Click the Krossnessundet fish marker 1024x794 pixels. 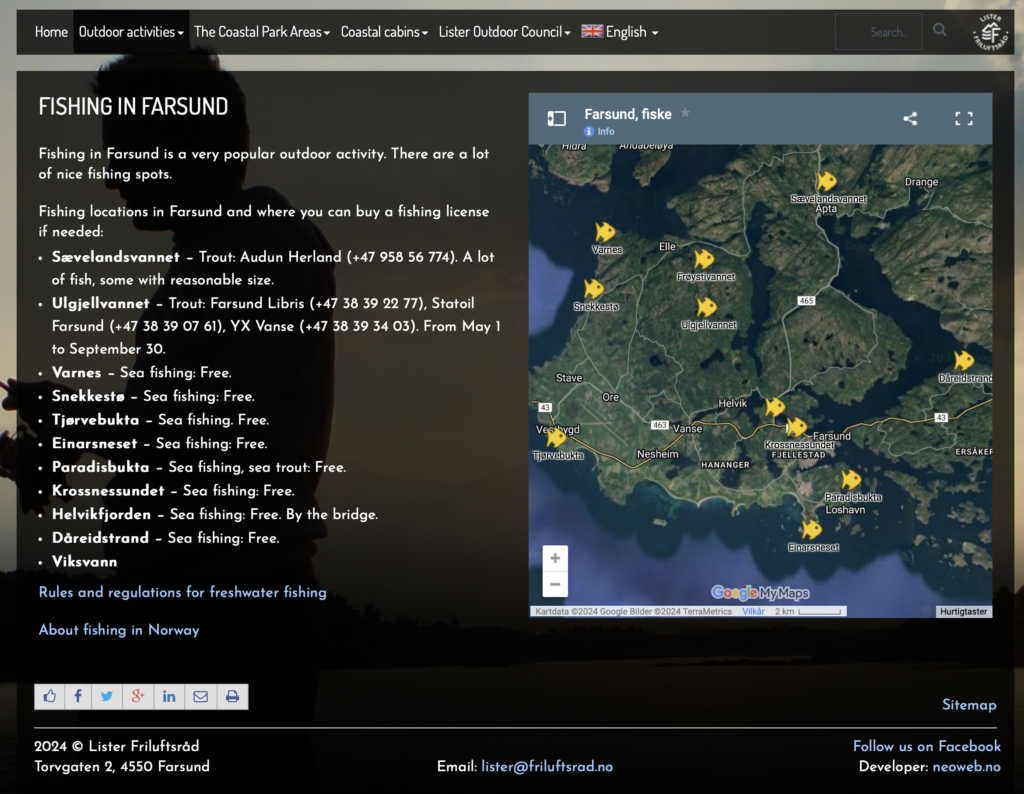pyautogui.click(x=797, y=428)
